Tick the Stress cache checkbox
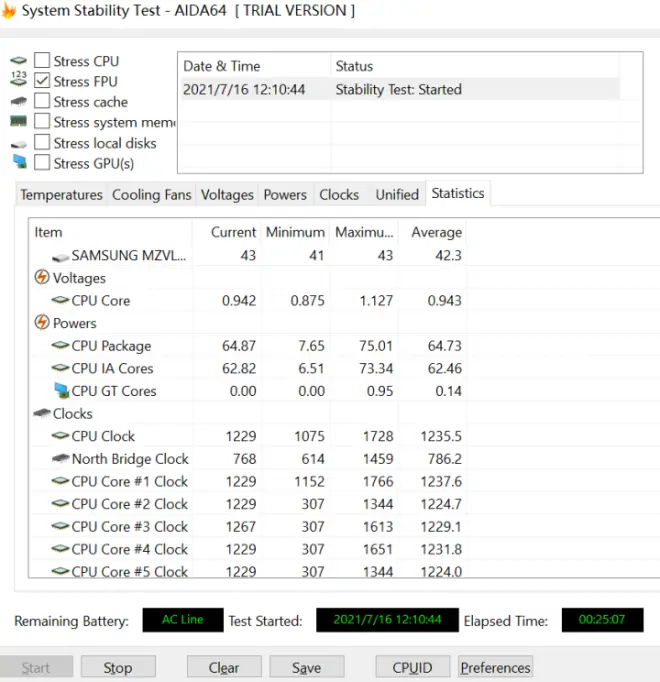 pyautogui.click(x=42, y=101)
